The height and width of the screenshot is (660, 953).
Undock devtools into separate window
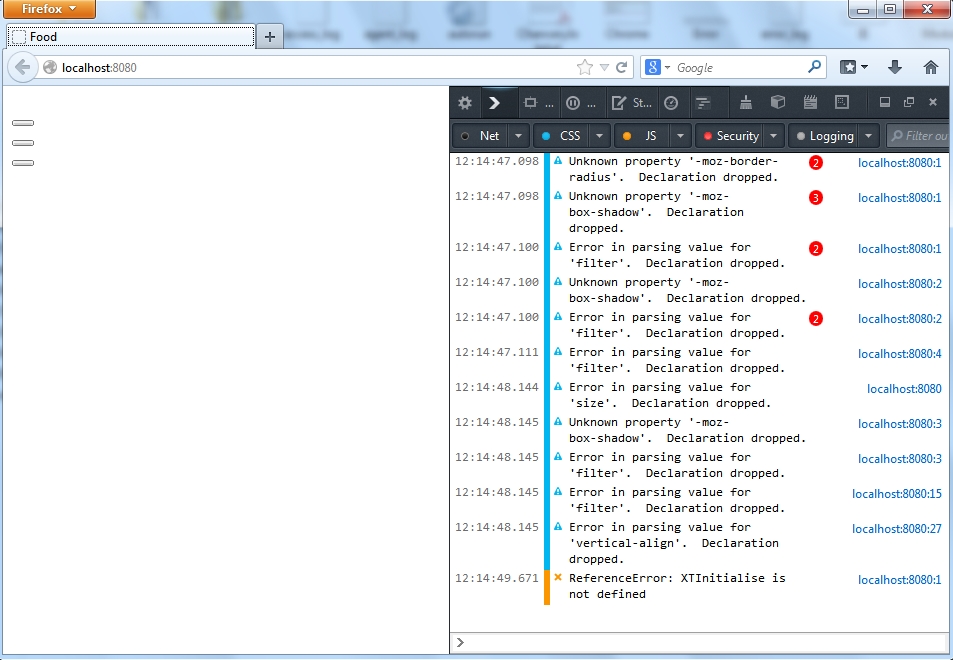[x=909, y=102]
